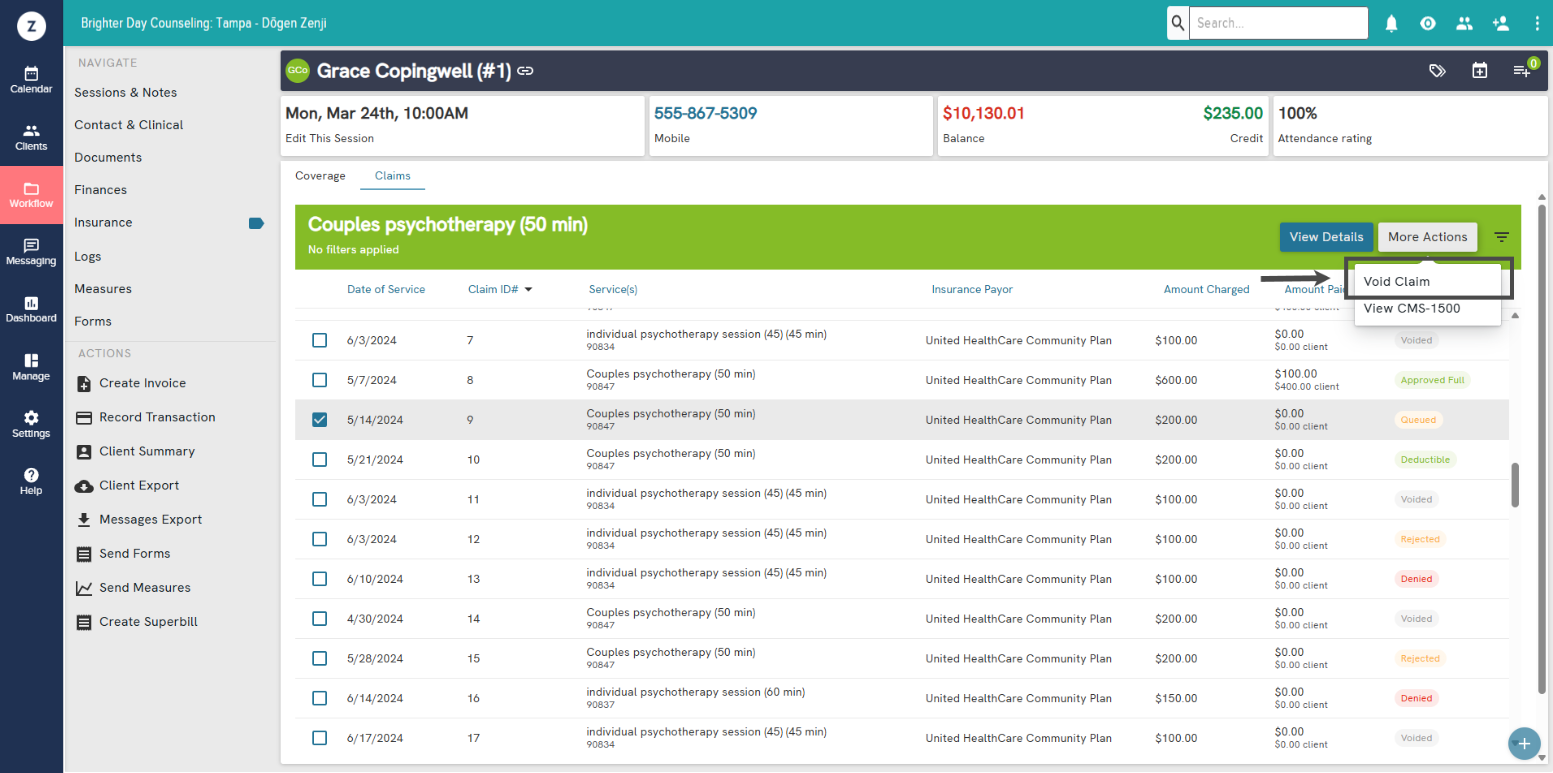The width and height of the screenshot is (1553, 773).
Task: Open the Dashboard sidebar icon
Action: point(31,309)
